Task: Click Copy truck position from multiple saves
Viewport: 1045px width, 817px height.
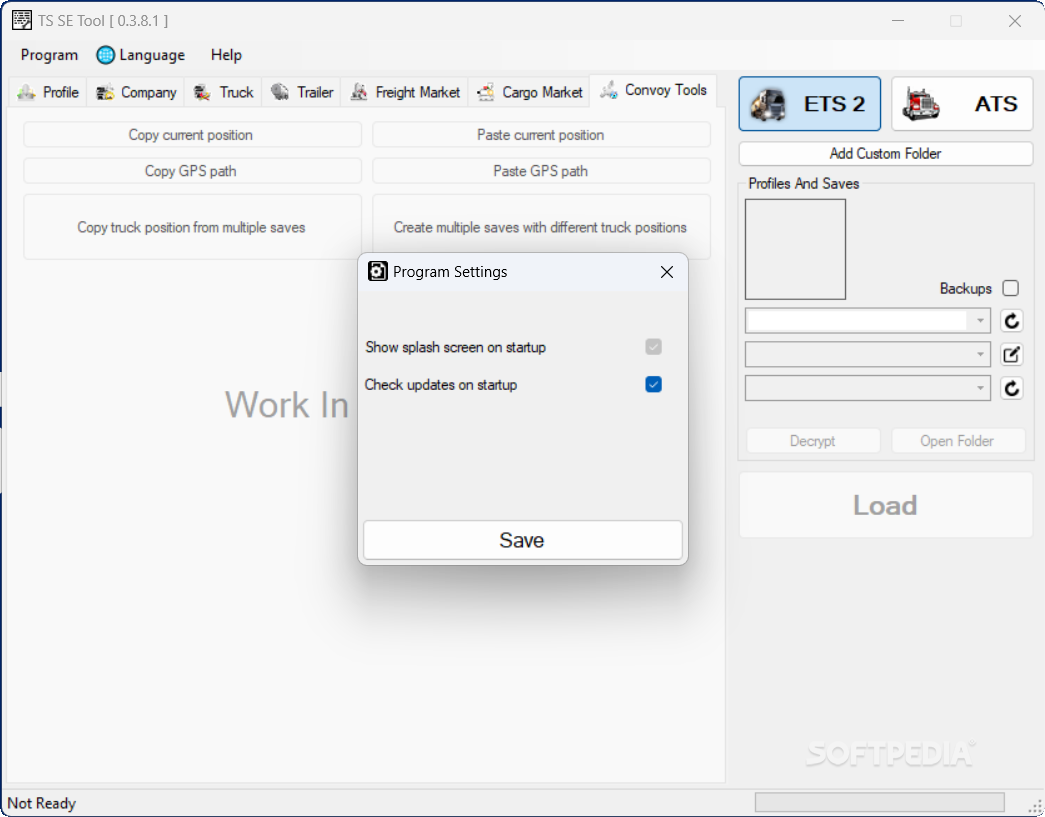Action: coord(192,227)
